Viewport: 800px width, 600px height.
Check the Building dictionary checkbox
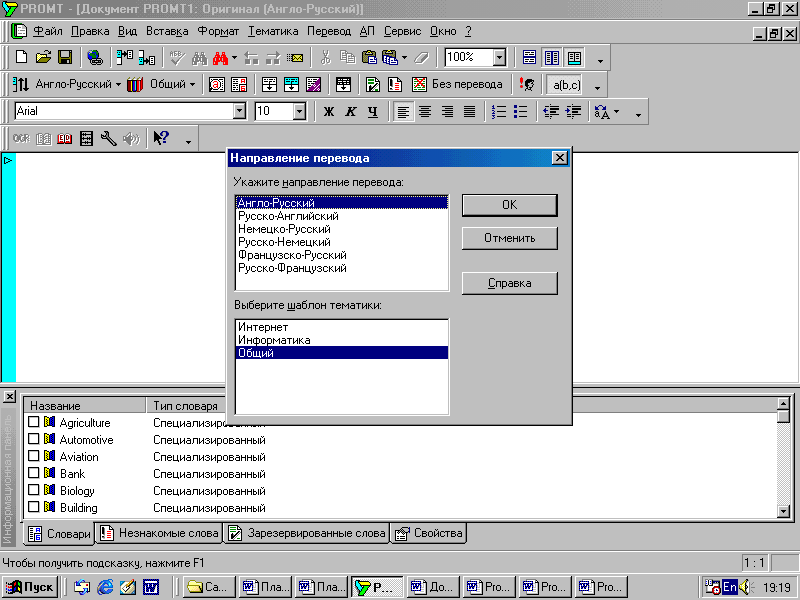click(x=34, y=507)
